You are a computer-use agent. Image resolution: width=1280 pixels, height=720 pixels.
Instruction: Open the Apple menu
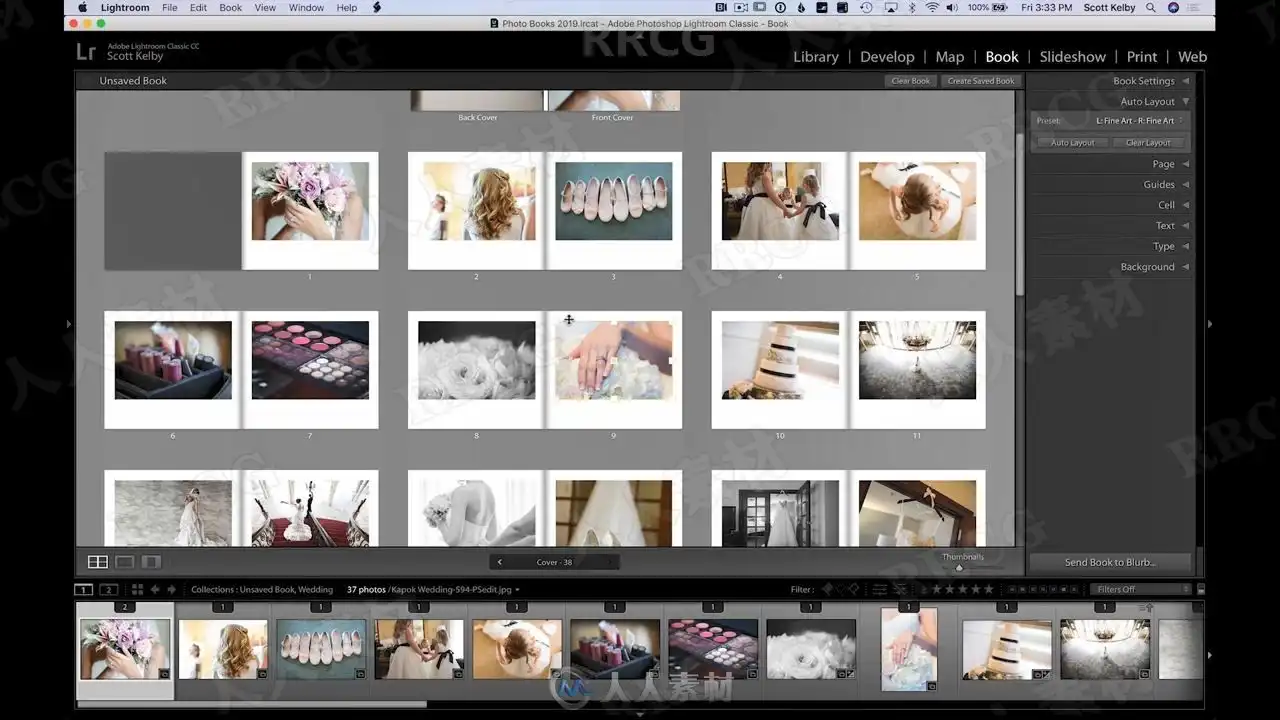coord(83,8)
